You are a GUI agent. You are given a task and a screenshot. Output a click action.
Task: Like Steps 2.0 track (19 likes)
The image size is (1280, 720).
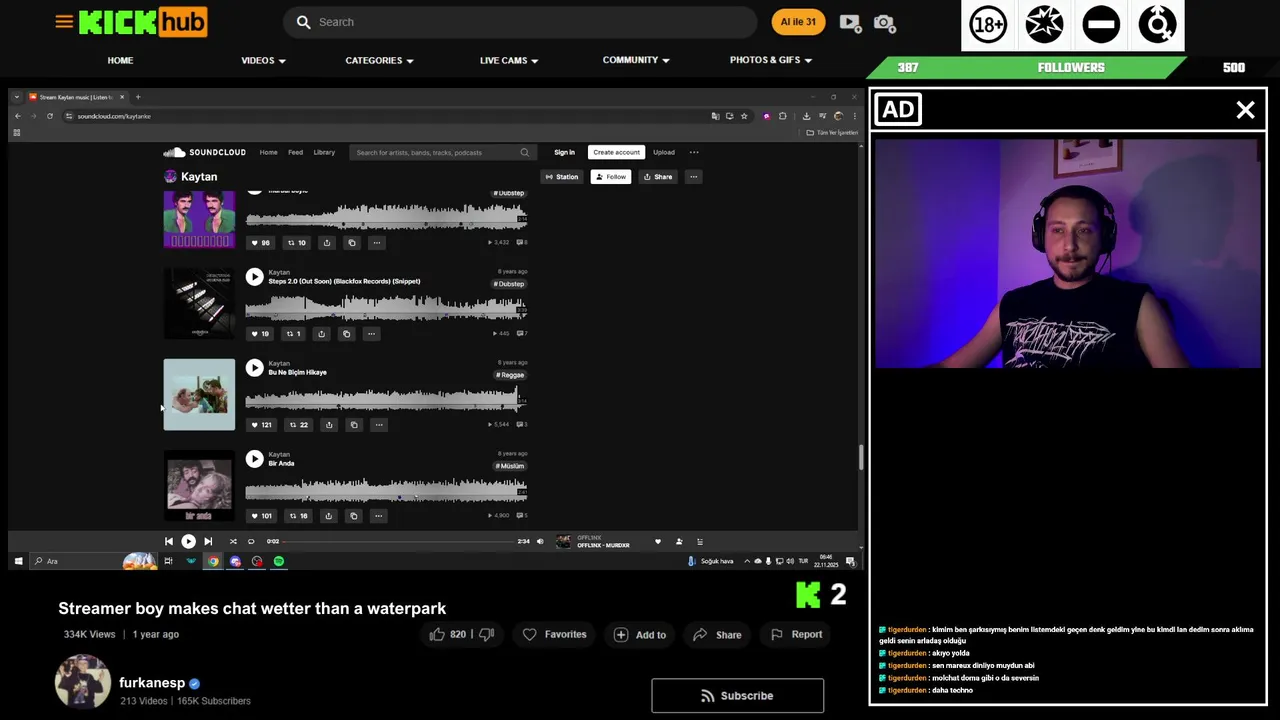click(x=259, y=334)
